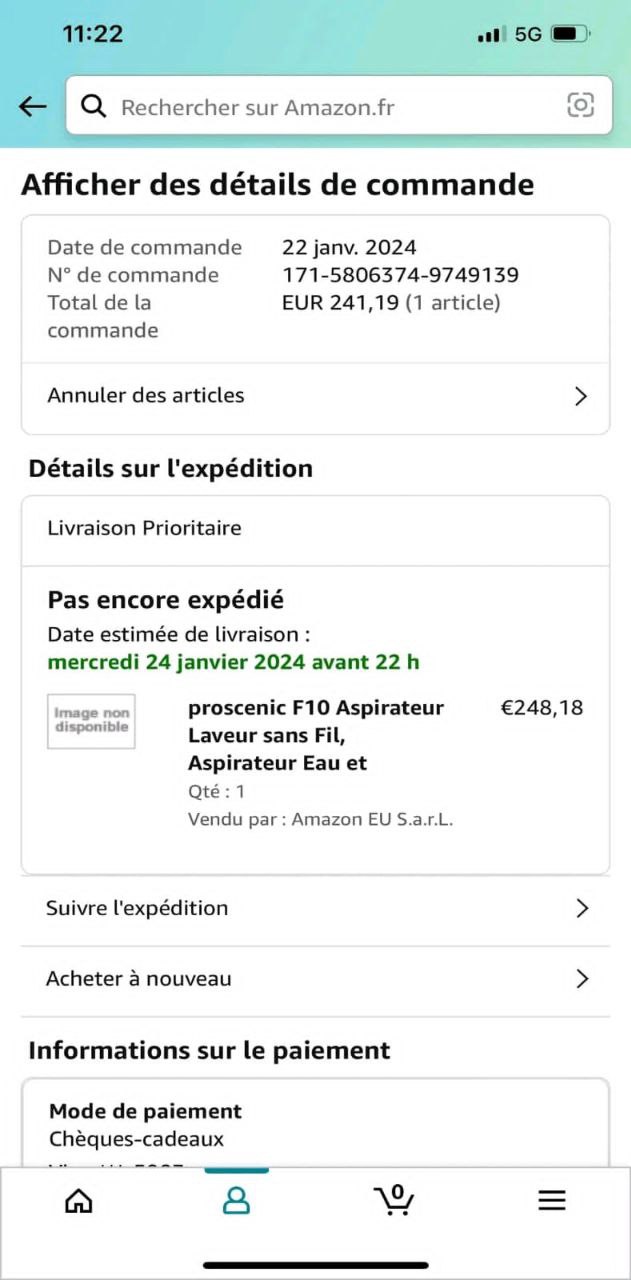Open the account profile icon
The width and height of the screenshot is (631, 1280).
(236, 1200)
